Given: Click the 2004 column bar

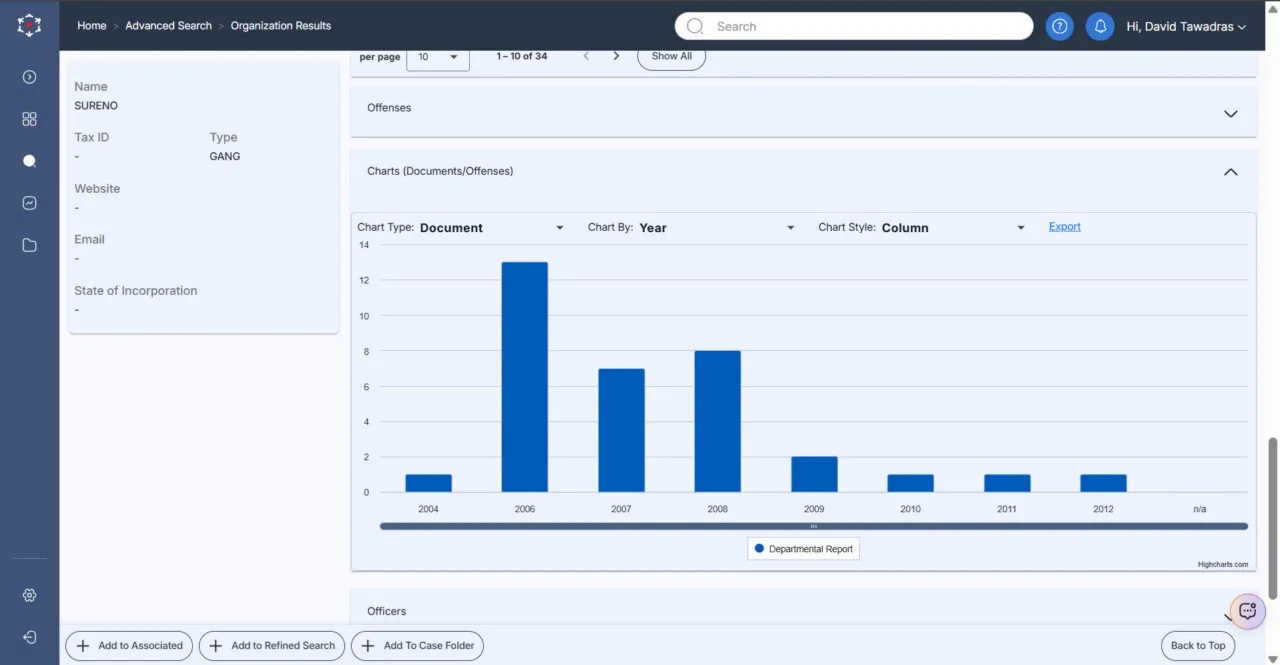Looking at the screenshot, I should click(x=428, y=483).
